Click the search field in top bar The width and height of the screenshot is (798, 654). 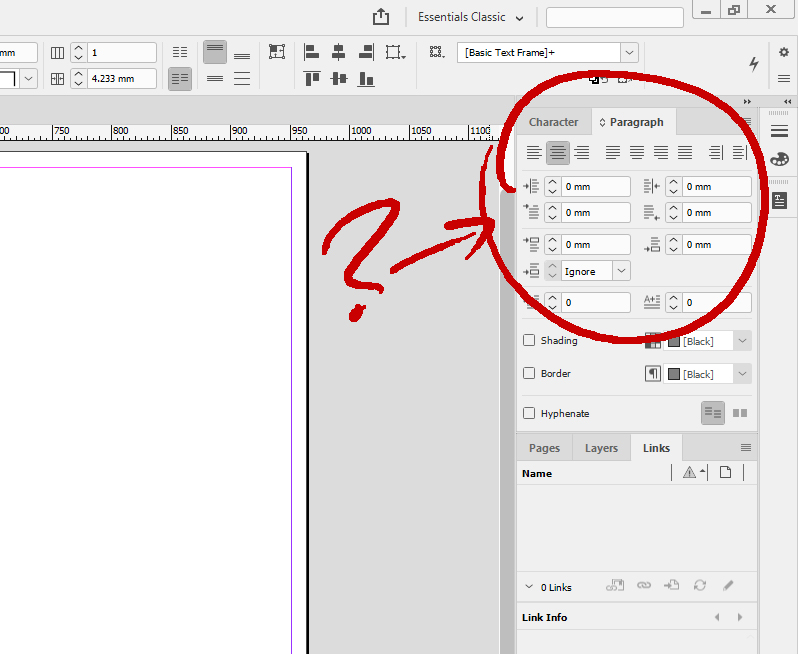coord(614,17)
